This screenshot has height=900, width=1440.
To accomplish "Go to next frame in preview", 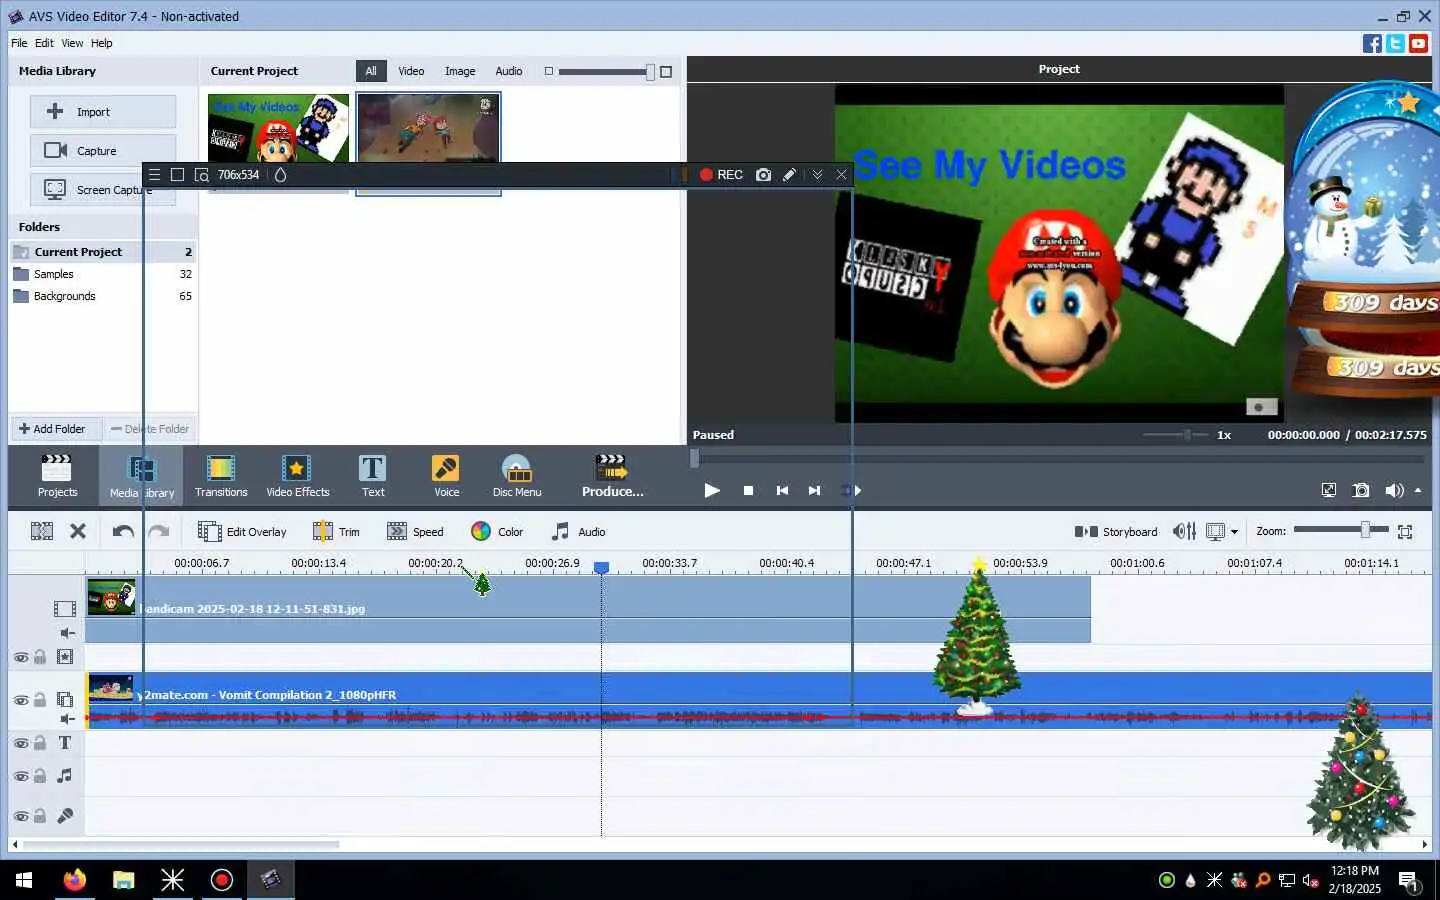I will [x=814, y=490].
